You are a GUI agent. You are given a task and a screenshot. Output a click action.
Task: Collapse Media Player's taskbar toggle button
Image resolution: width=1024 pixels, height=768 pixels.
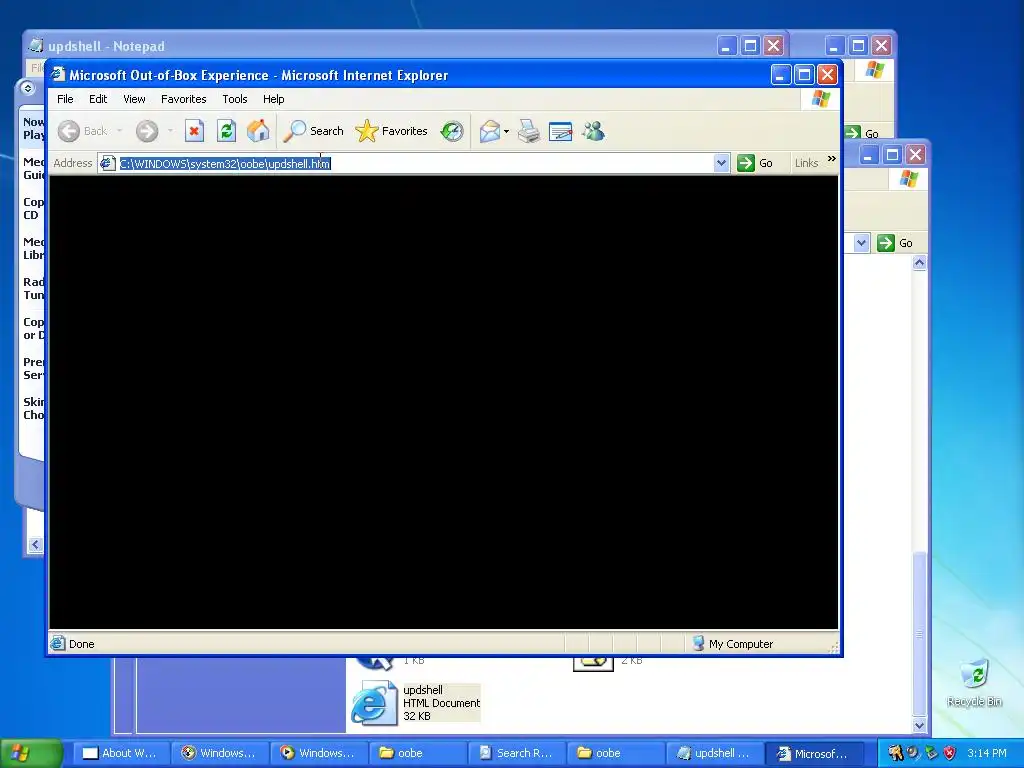click(27, 88)
